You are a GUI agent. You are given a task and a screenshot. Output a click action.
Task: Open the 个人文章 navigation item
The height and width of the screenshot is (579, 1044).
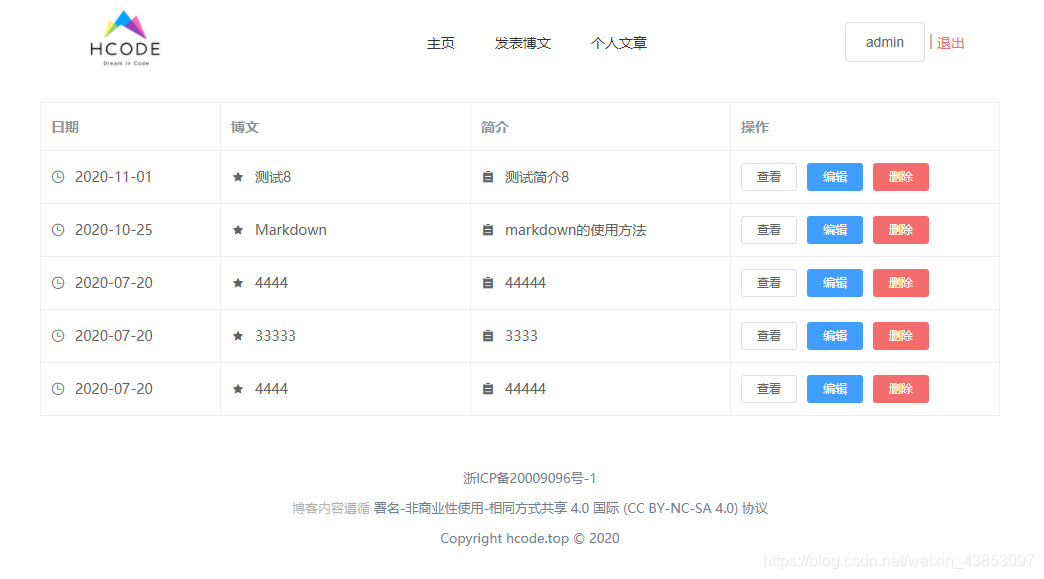[619, 43]
